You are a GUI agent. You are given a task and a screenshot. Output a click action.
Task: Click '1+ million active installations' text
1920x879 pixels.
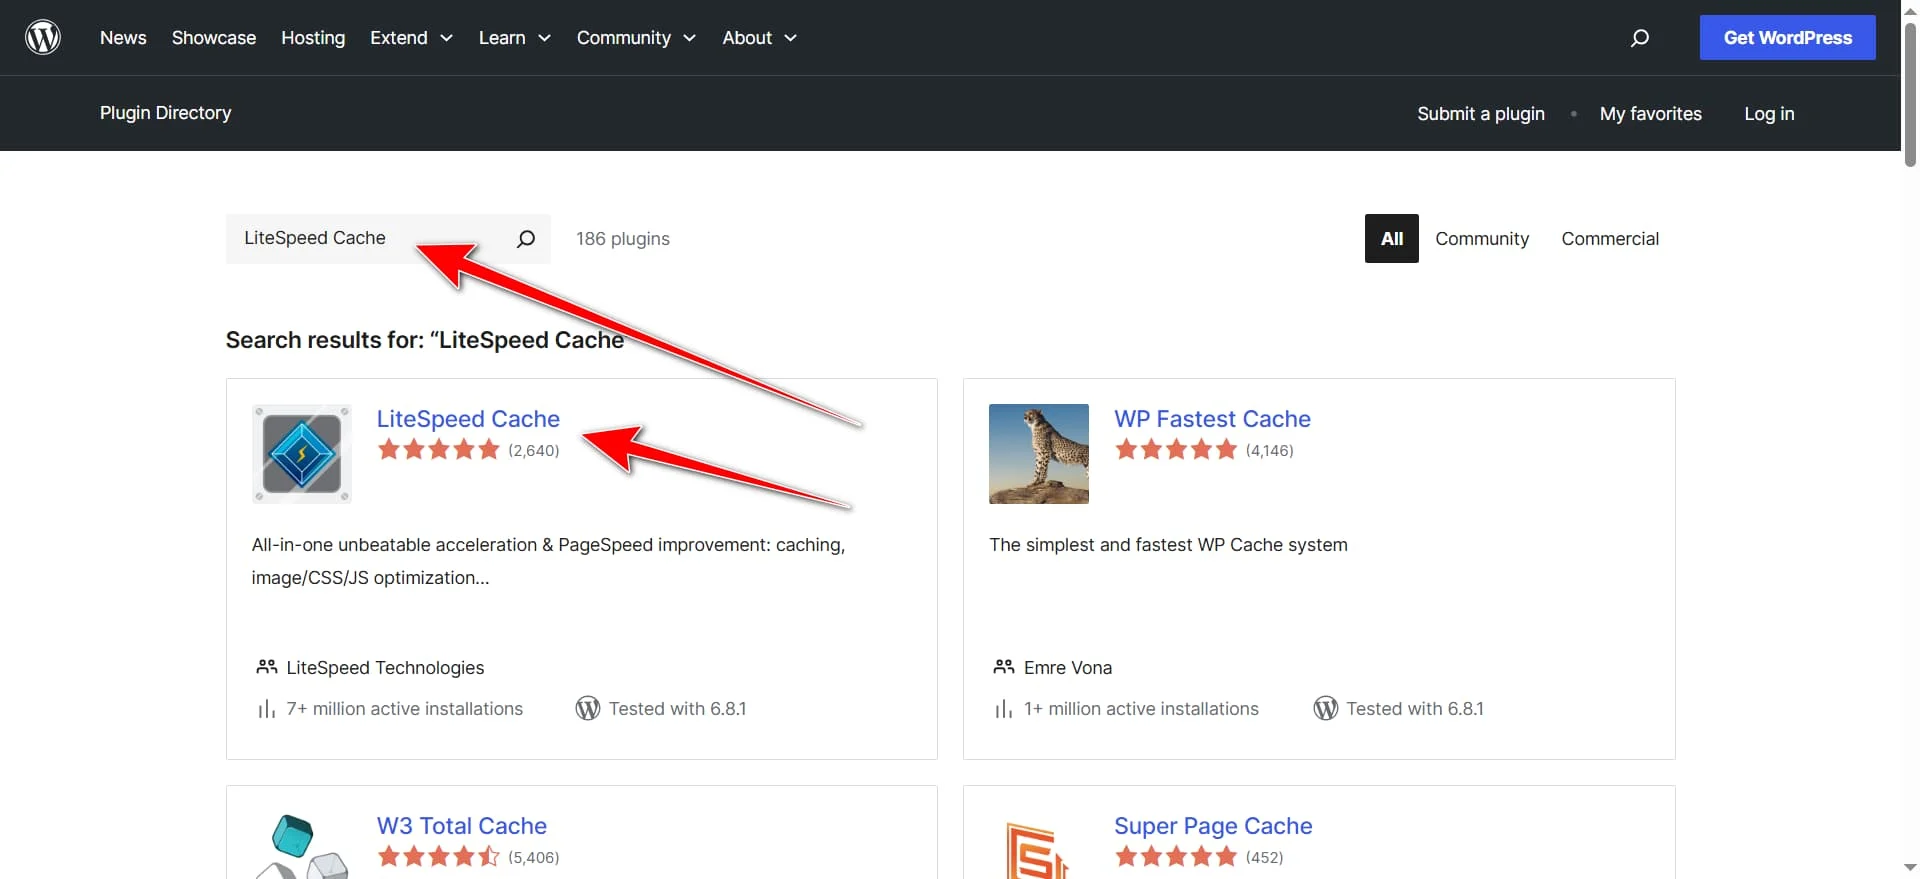click(x=1141, y=709)
